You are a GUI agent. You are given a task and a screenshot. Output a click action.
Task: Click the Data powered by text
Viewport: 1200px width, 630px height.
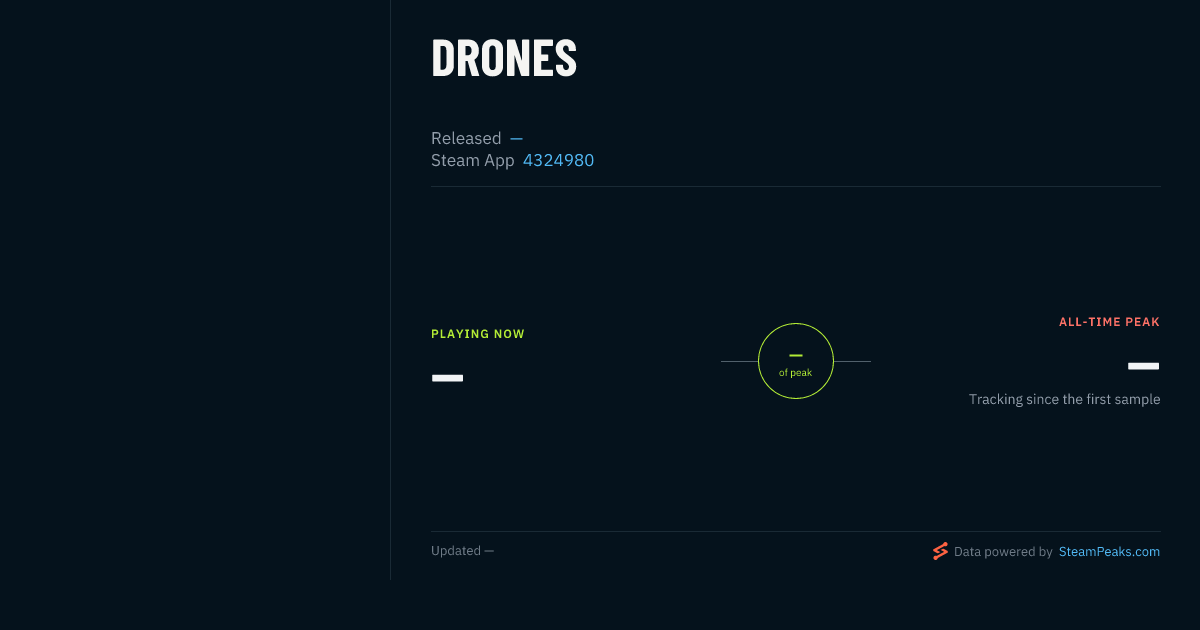[x=1003, y=551]
